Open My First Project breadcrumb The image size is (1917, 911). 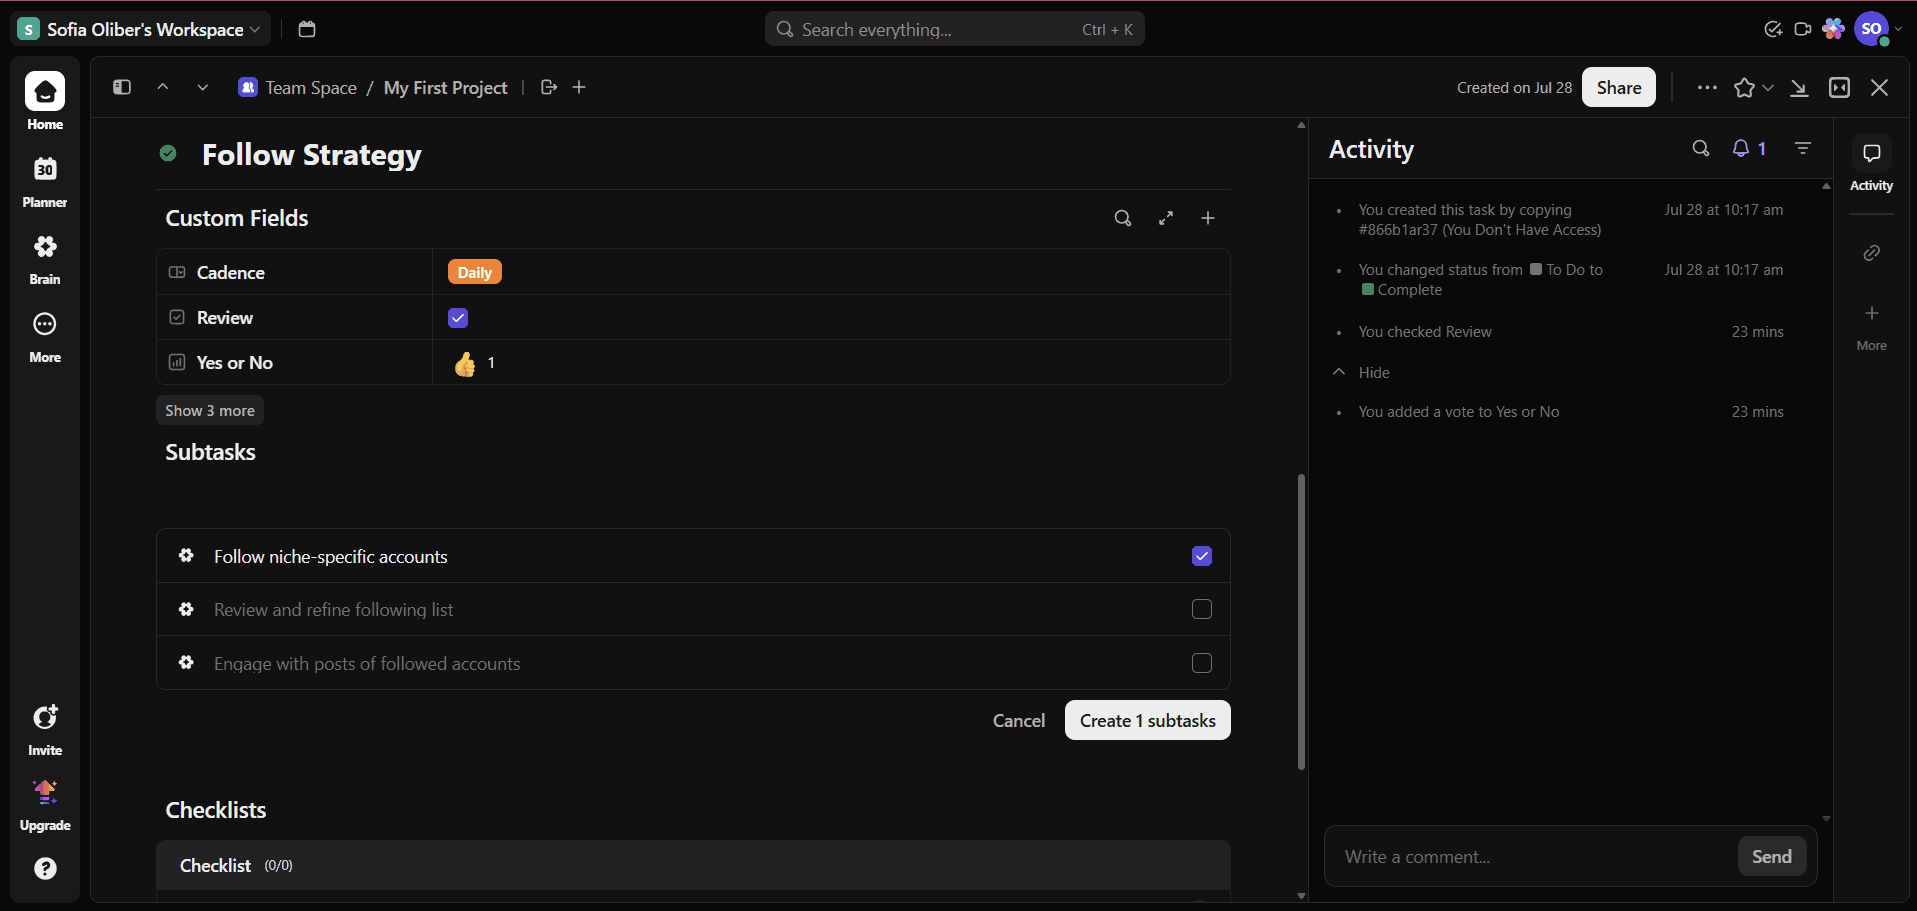pyautogui.click(x=446, y=87)
